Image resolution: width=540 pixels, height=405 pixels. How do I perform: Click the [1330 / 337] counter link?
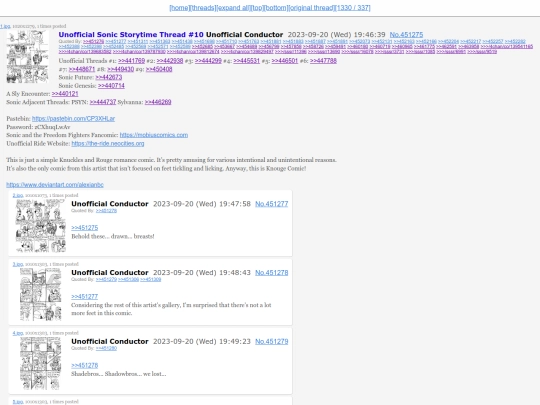point(353,8)
